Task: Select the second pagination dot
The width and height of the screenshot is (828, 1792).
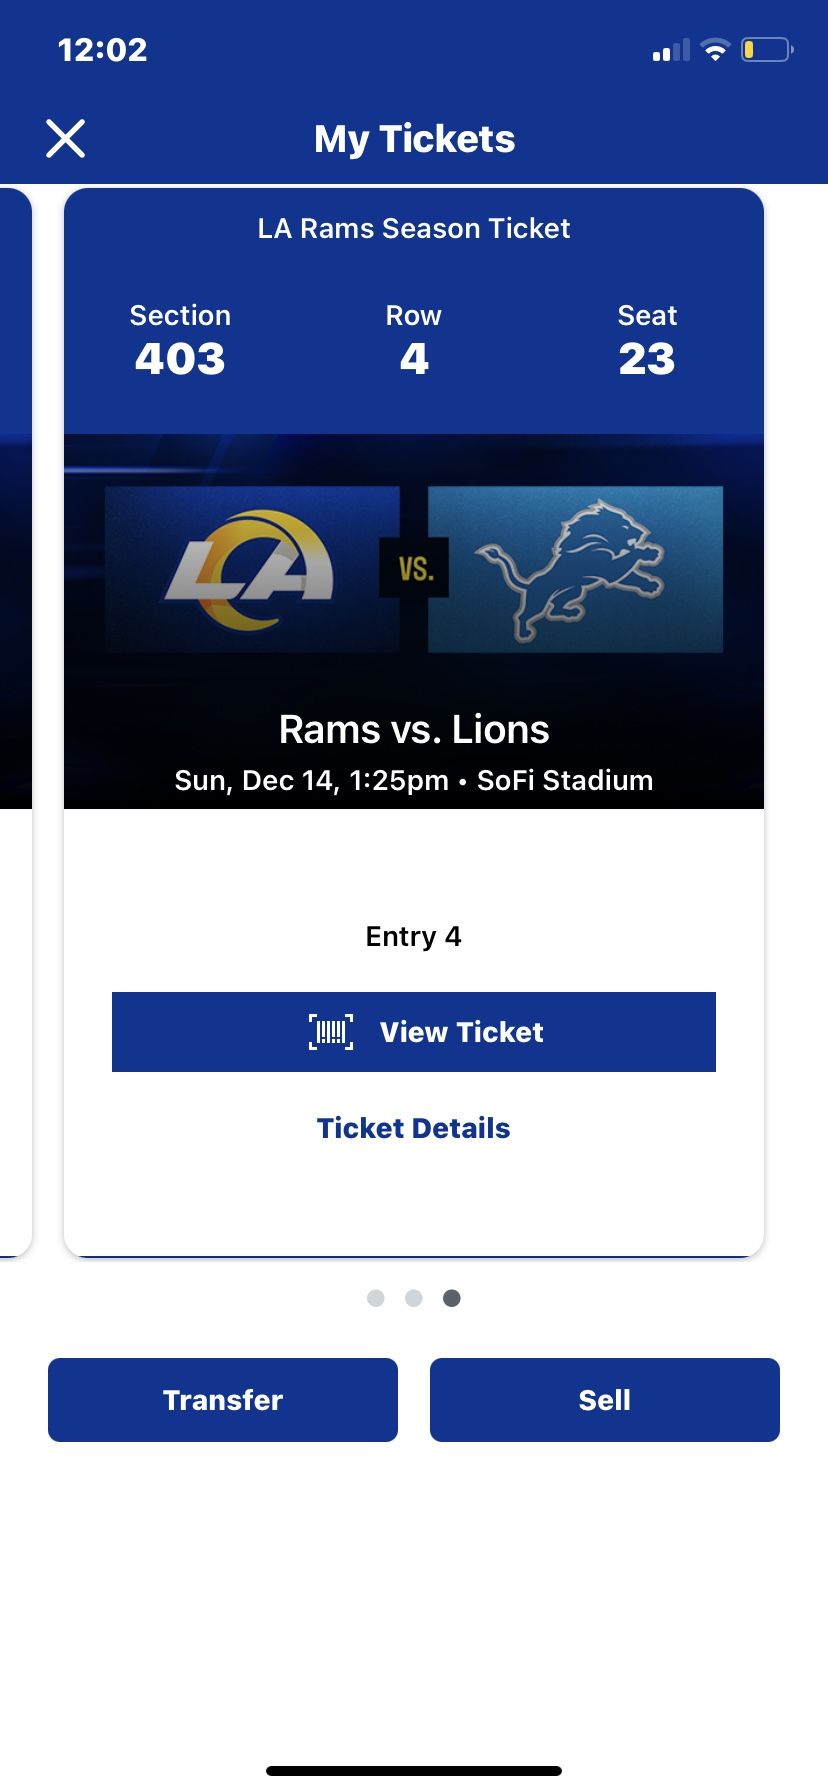Action: coord(414,1297)
